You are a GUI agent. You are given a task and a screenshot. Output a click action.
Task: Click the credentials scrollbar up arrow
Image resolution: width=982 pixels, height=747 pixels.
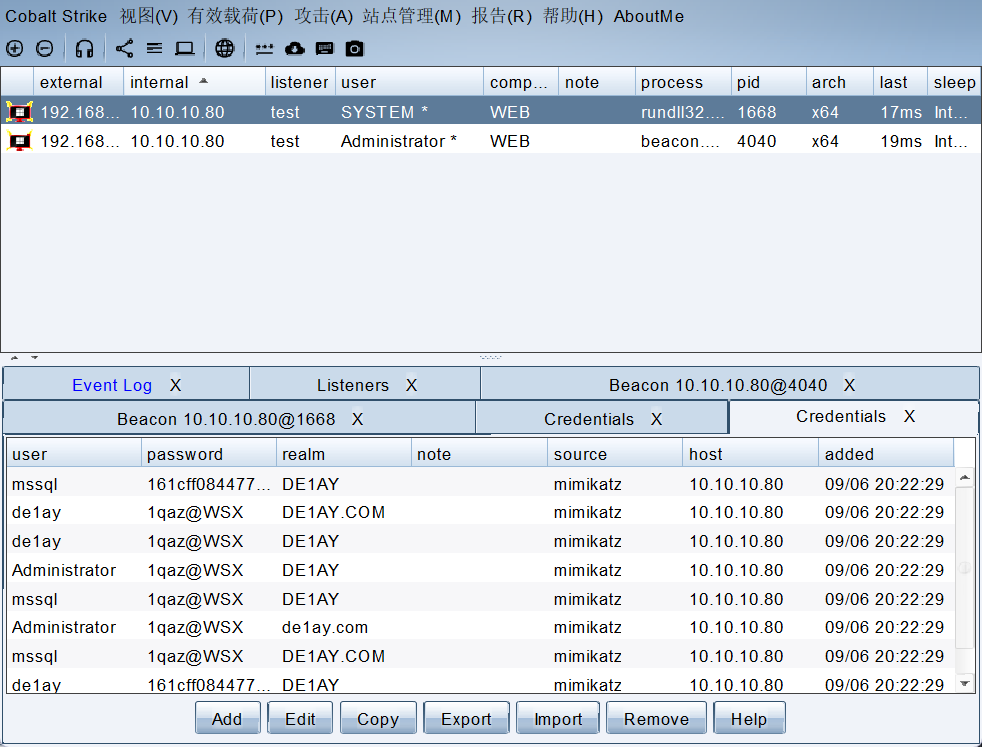click(x=964, y=478)
